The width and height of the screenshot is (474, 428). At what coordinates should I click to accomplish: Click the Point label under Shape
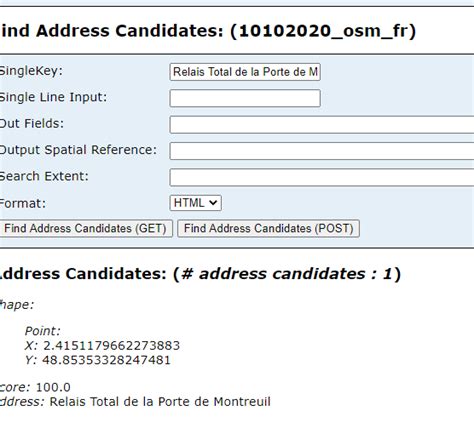tap(43, 331)
